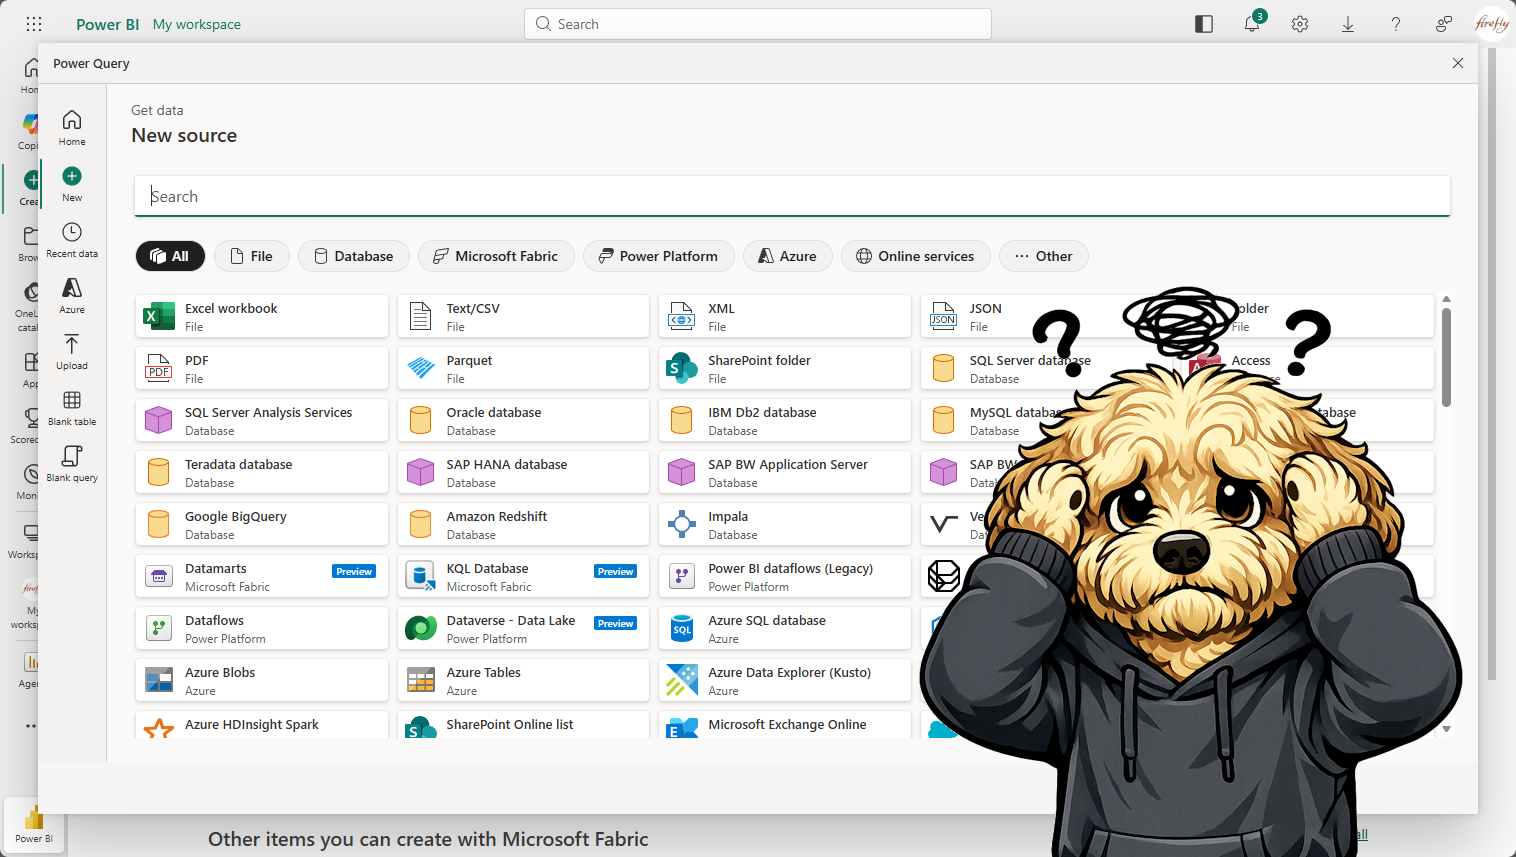Open the SharePoint folder connector
This screenshot has width=1516, height=857.
(x=784, y=368)
